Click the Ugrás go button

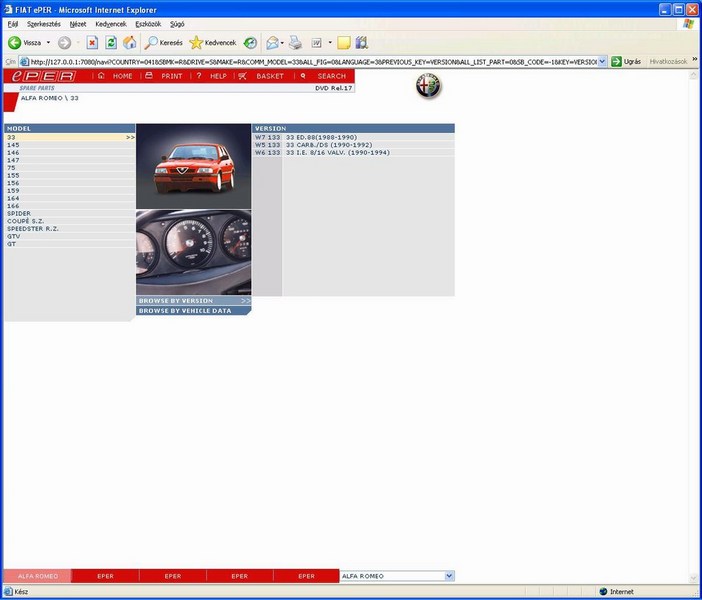tap(626, 62)
